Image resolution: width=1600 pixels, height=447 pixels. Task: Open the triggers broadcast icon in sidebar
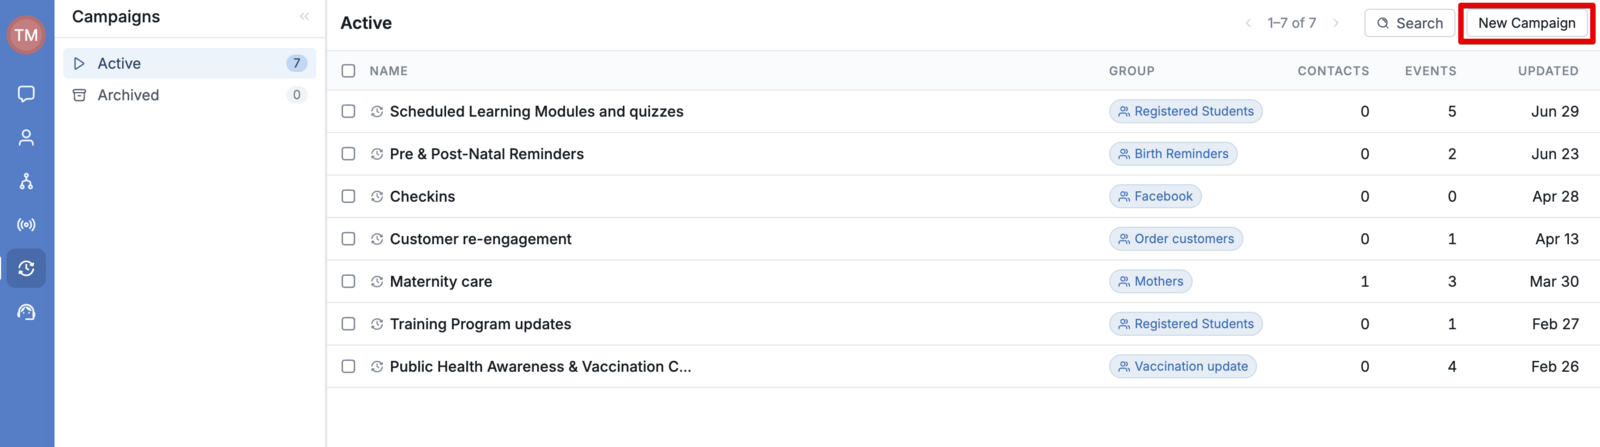coord(26,225)
